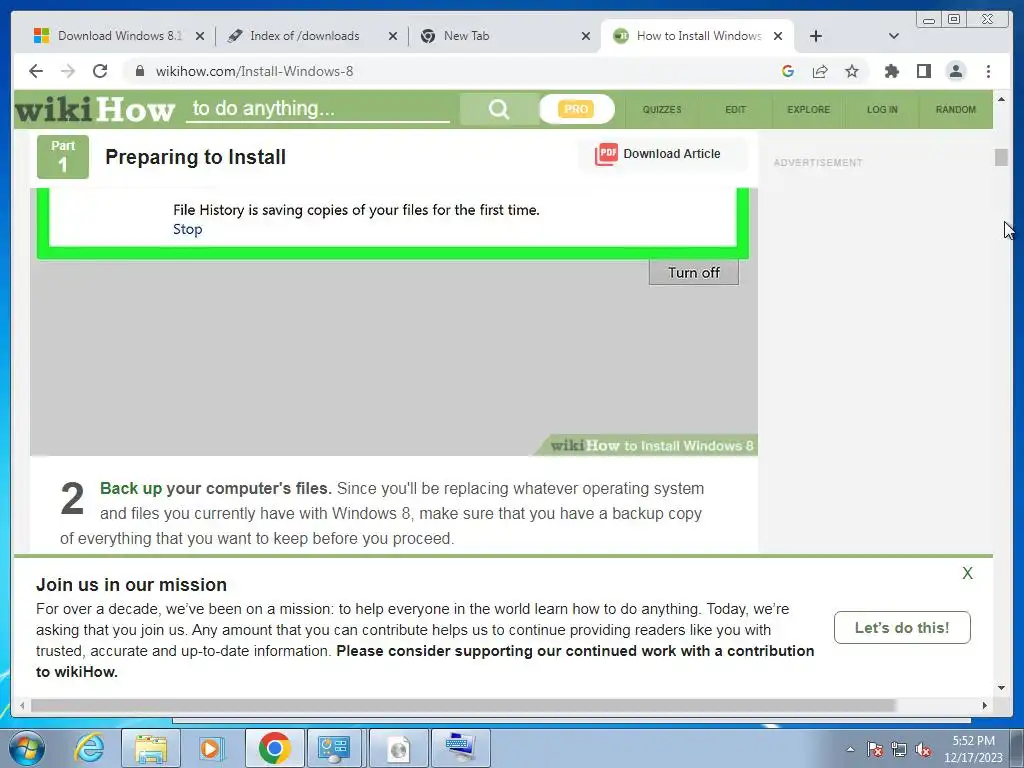The height and width of the screenshot is (768, 1024).
Task: Toggle the Chrome side panel
Action: point(923,71)
